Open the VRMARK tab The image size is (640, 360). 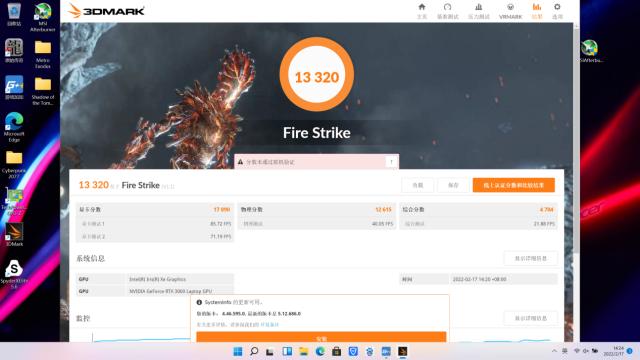pyautogui.click(x=510, y=11)
